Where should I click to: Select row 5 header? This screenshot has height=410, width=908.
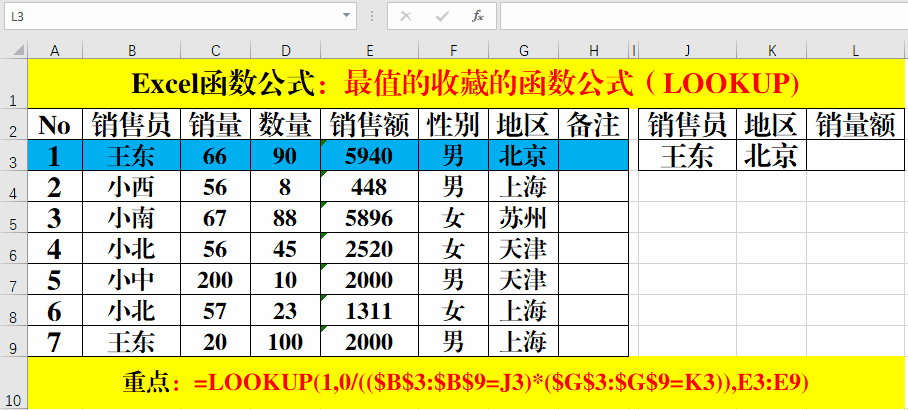[14, 217]
